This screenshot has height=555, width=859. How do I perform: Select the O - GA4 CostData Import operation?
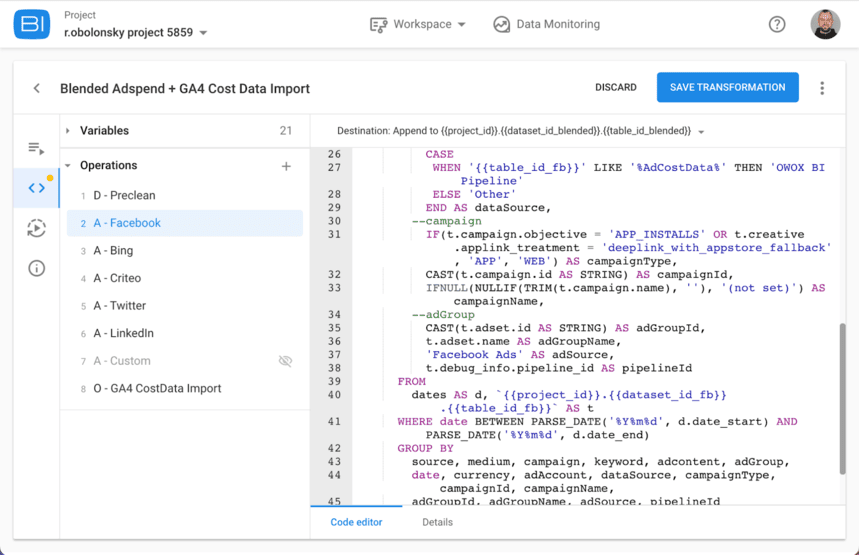157,388
